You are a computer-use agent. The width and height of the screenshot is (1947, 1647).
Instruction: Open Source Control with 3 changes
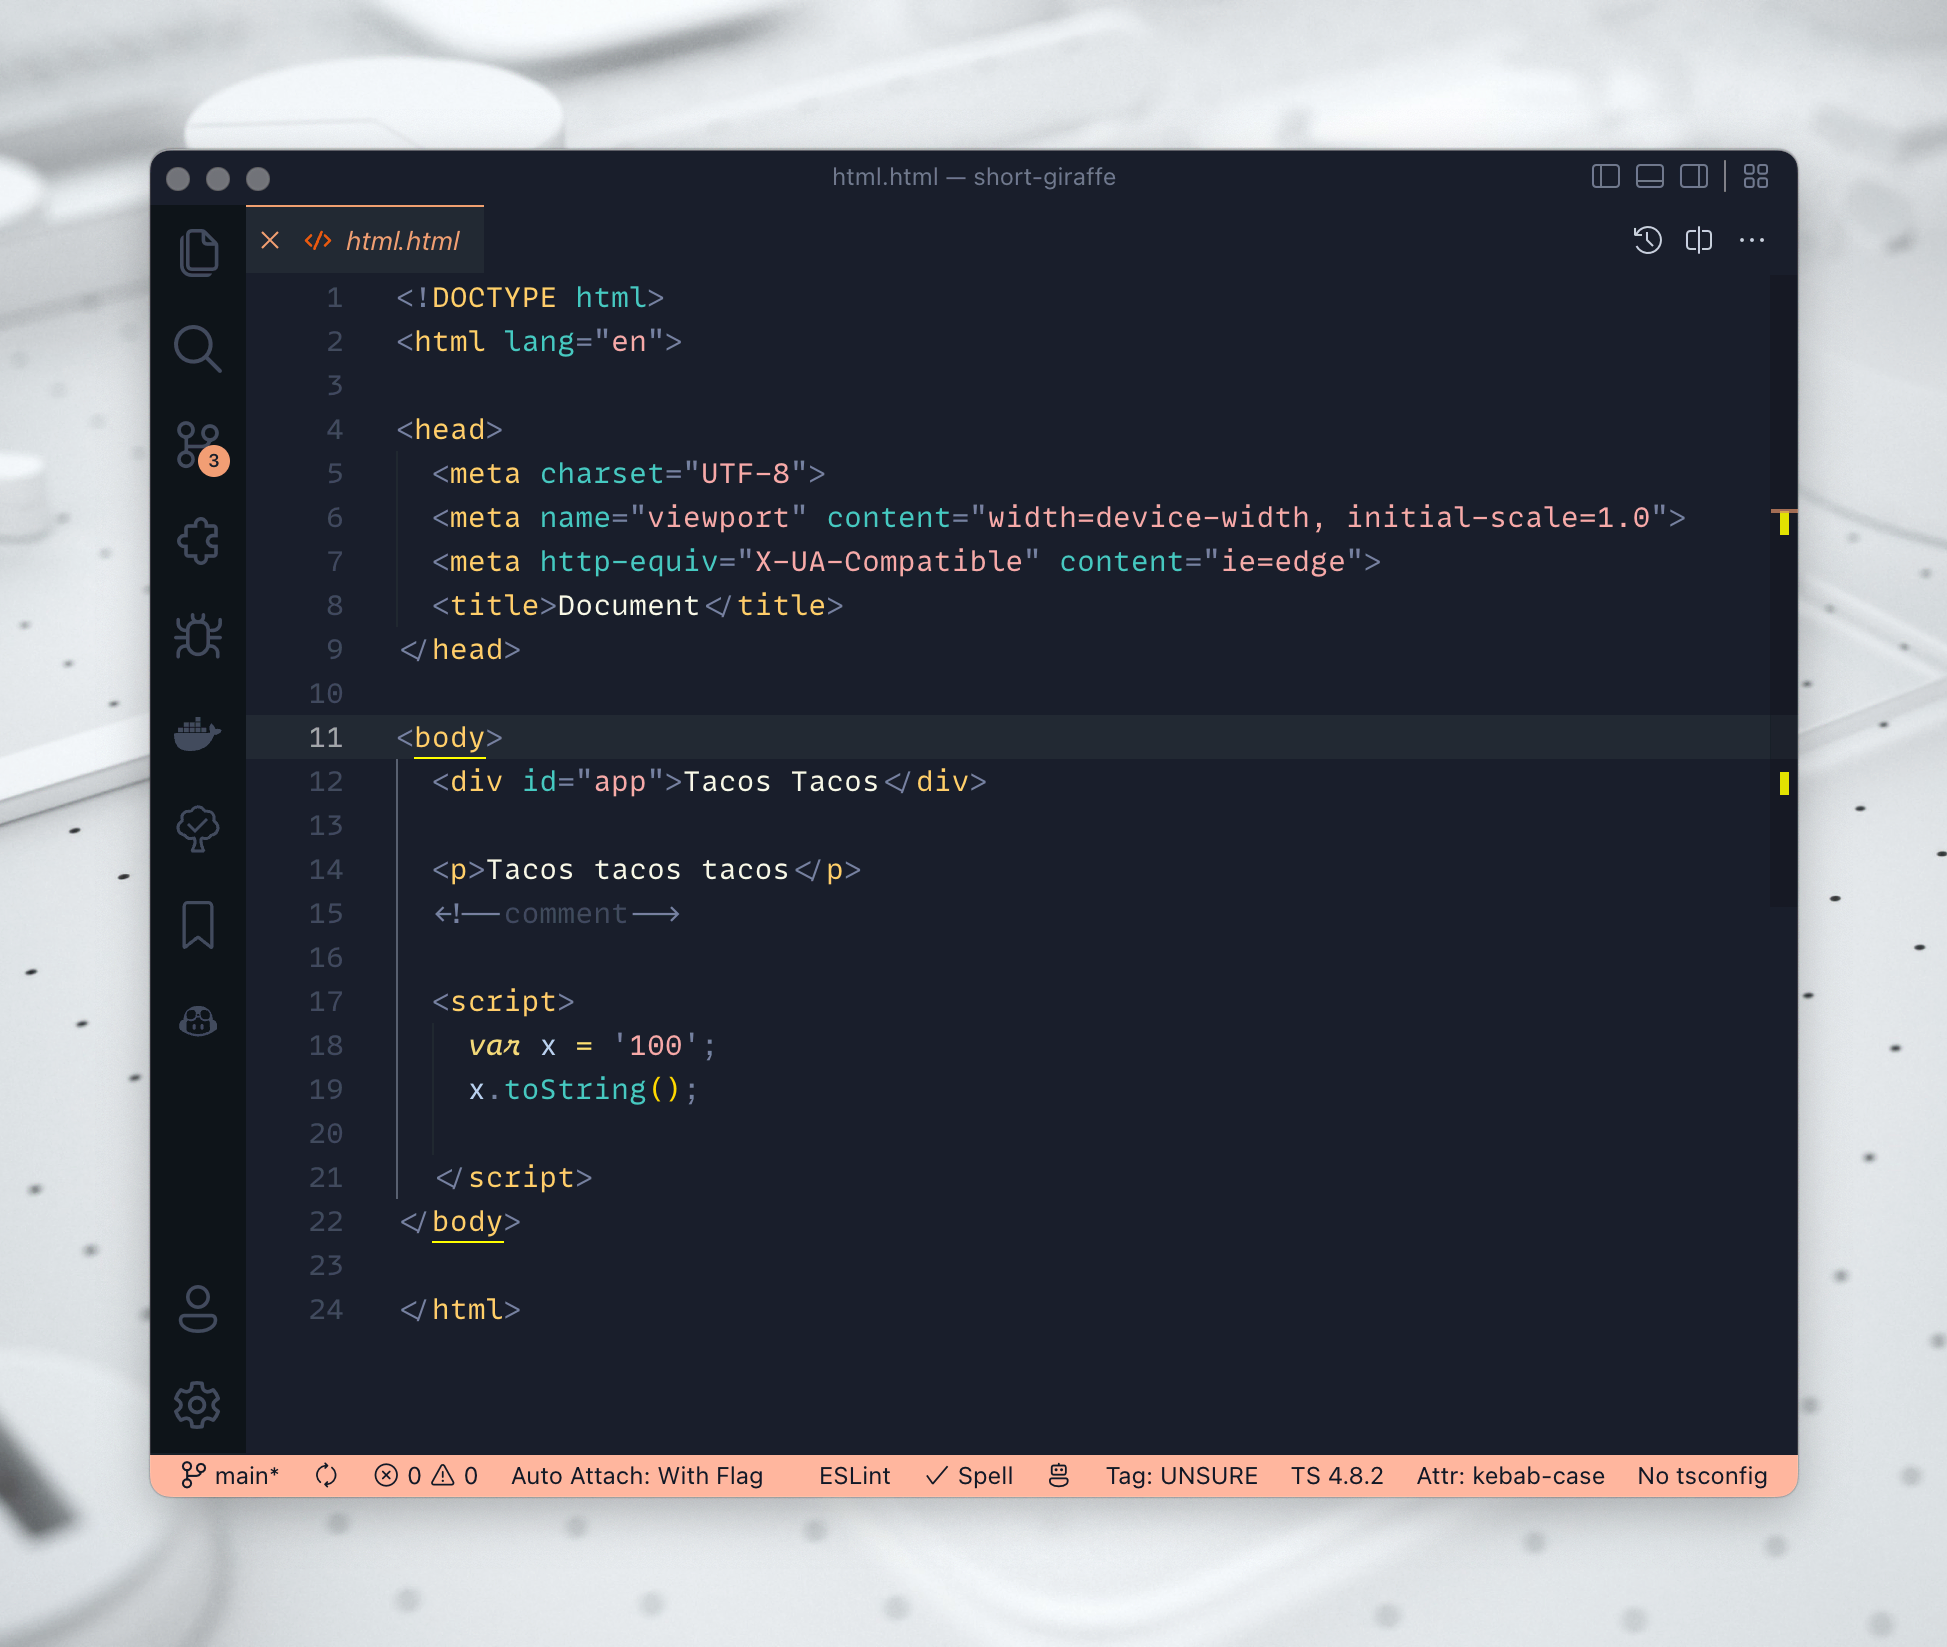coord(198,446)
